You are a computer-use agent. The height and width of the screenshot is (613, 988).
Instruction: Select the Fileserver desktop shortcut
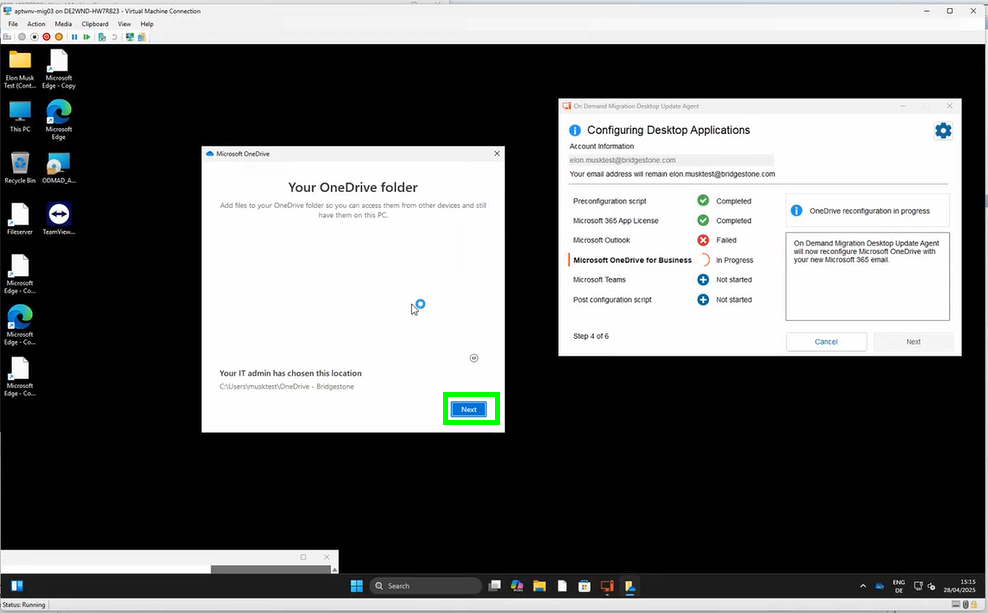(x=20, y=219)
